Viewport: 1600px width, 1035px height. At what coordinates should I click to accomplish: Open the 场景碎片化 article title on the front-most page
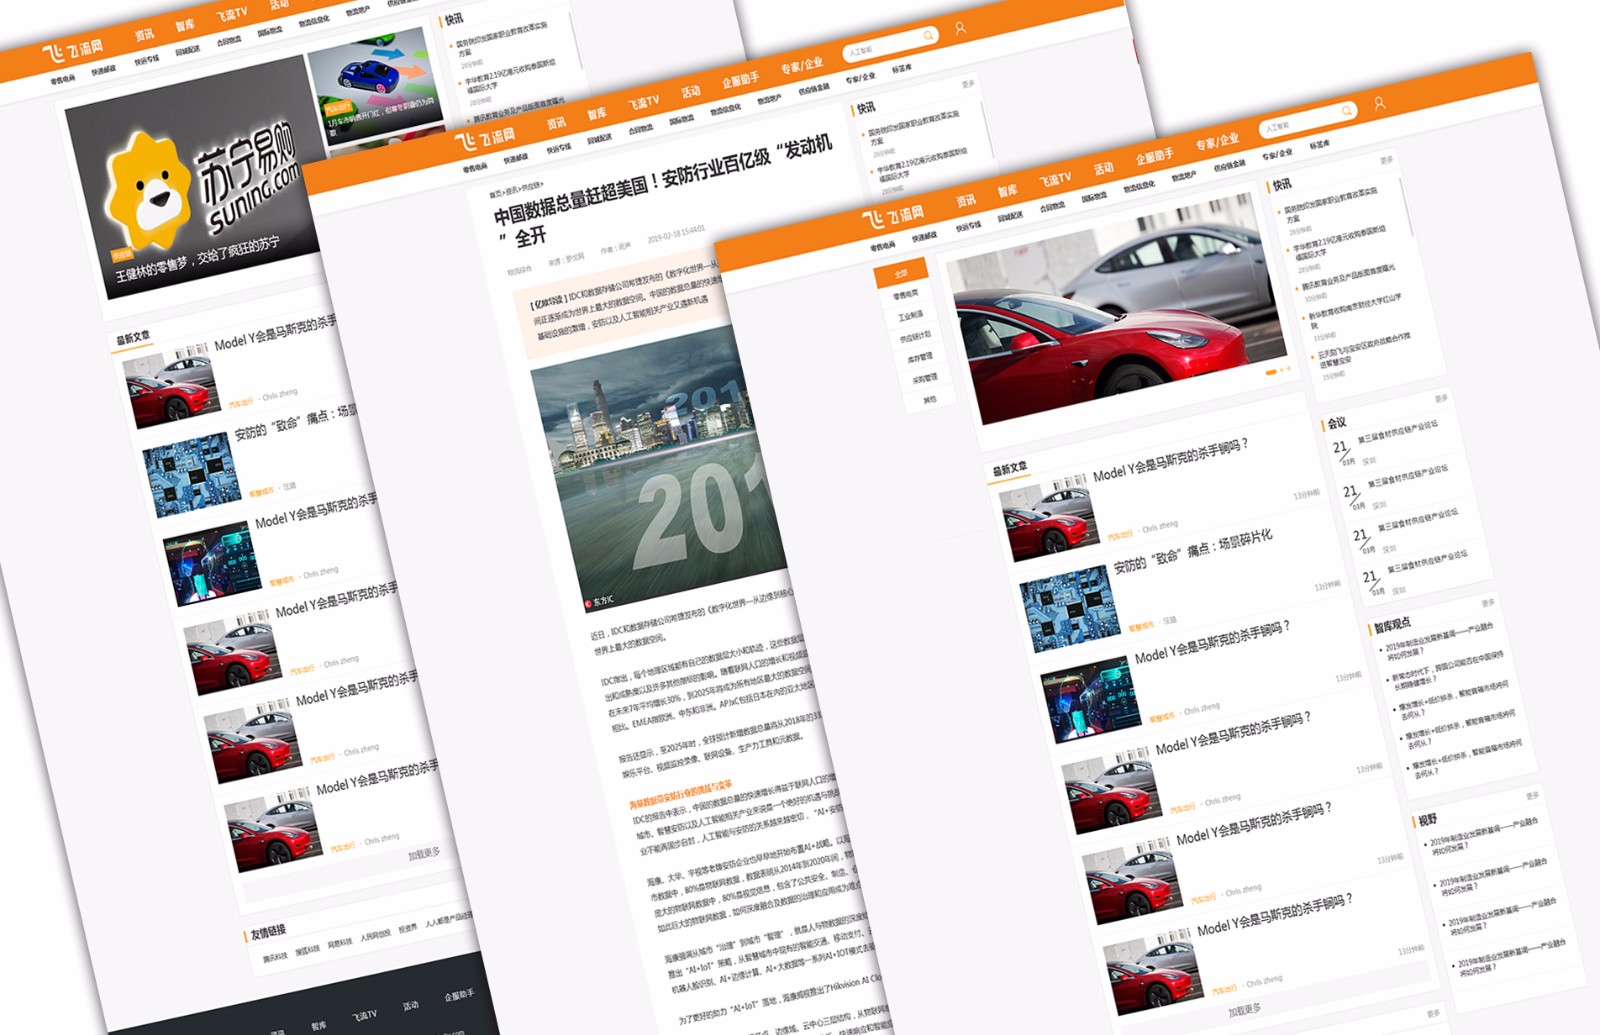(1193, 551)
